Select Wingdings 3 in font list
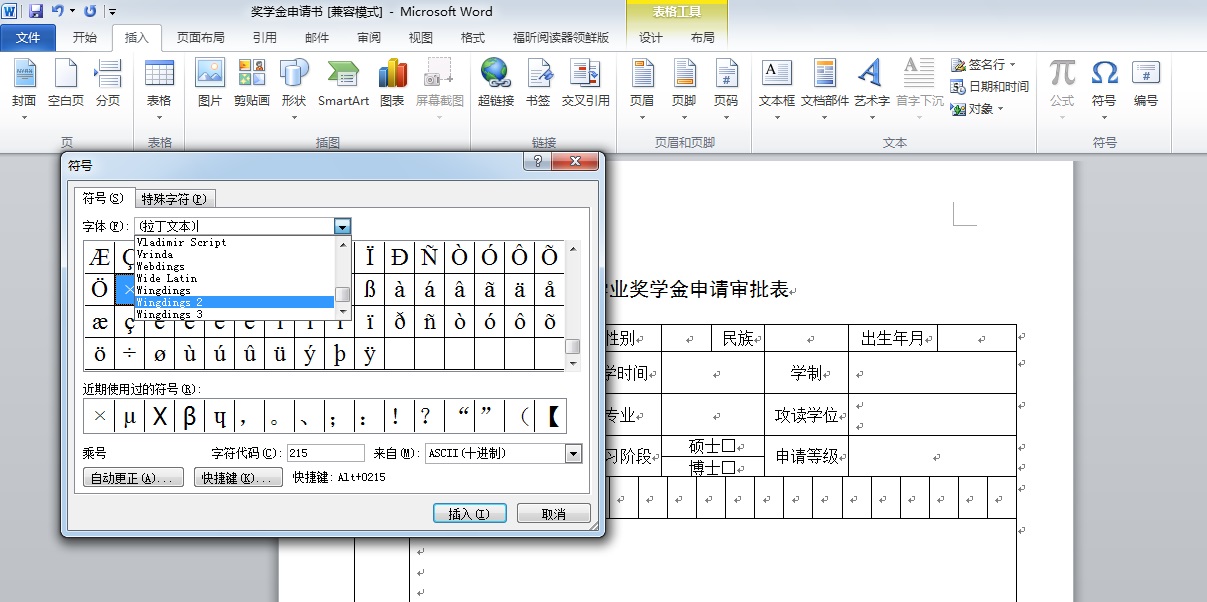 [234, 314]
